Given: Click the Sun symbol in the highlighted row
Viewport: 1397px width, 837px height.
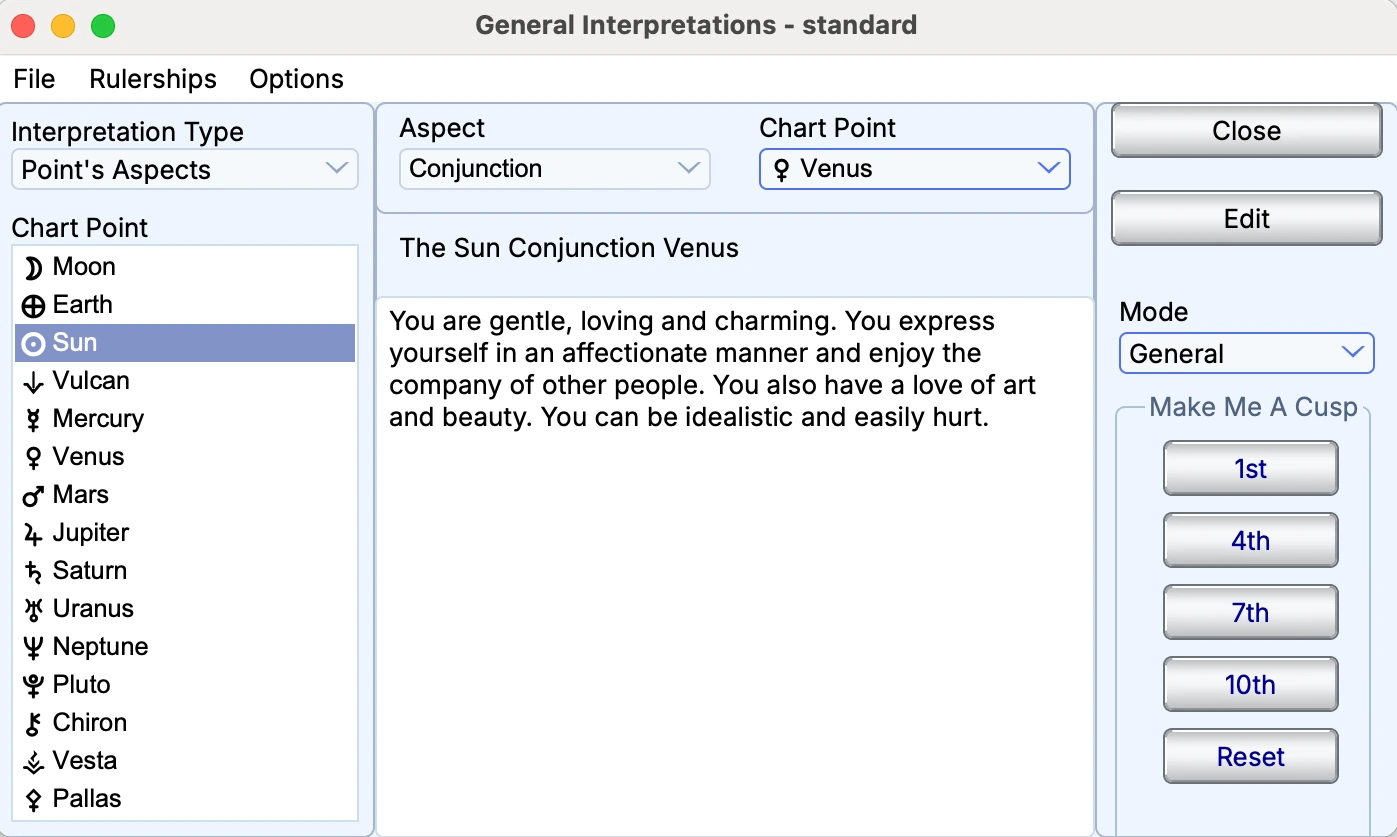Looking at the screenshot, I should coord(34,343).
